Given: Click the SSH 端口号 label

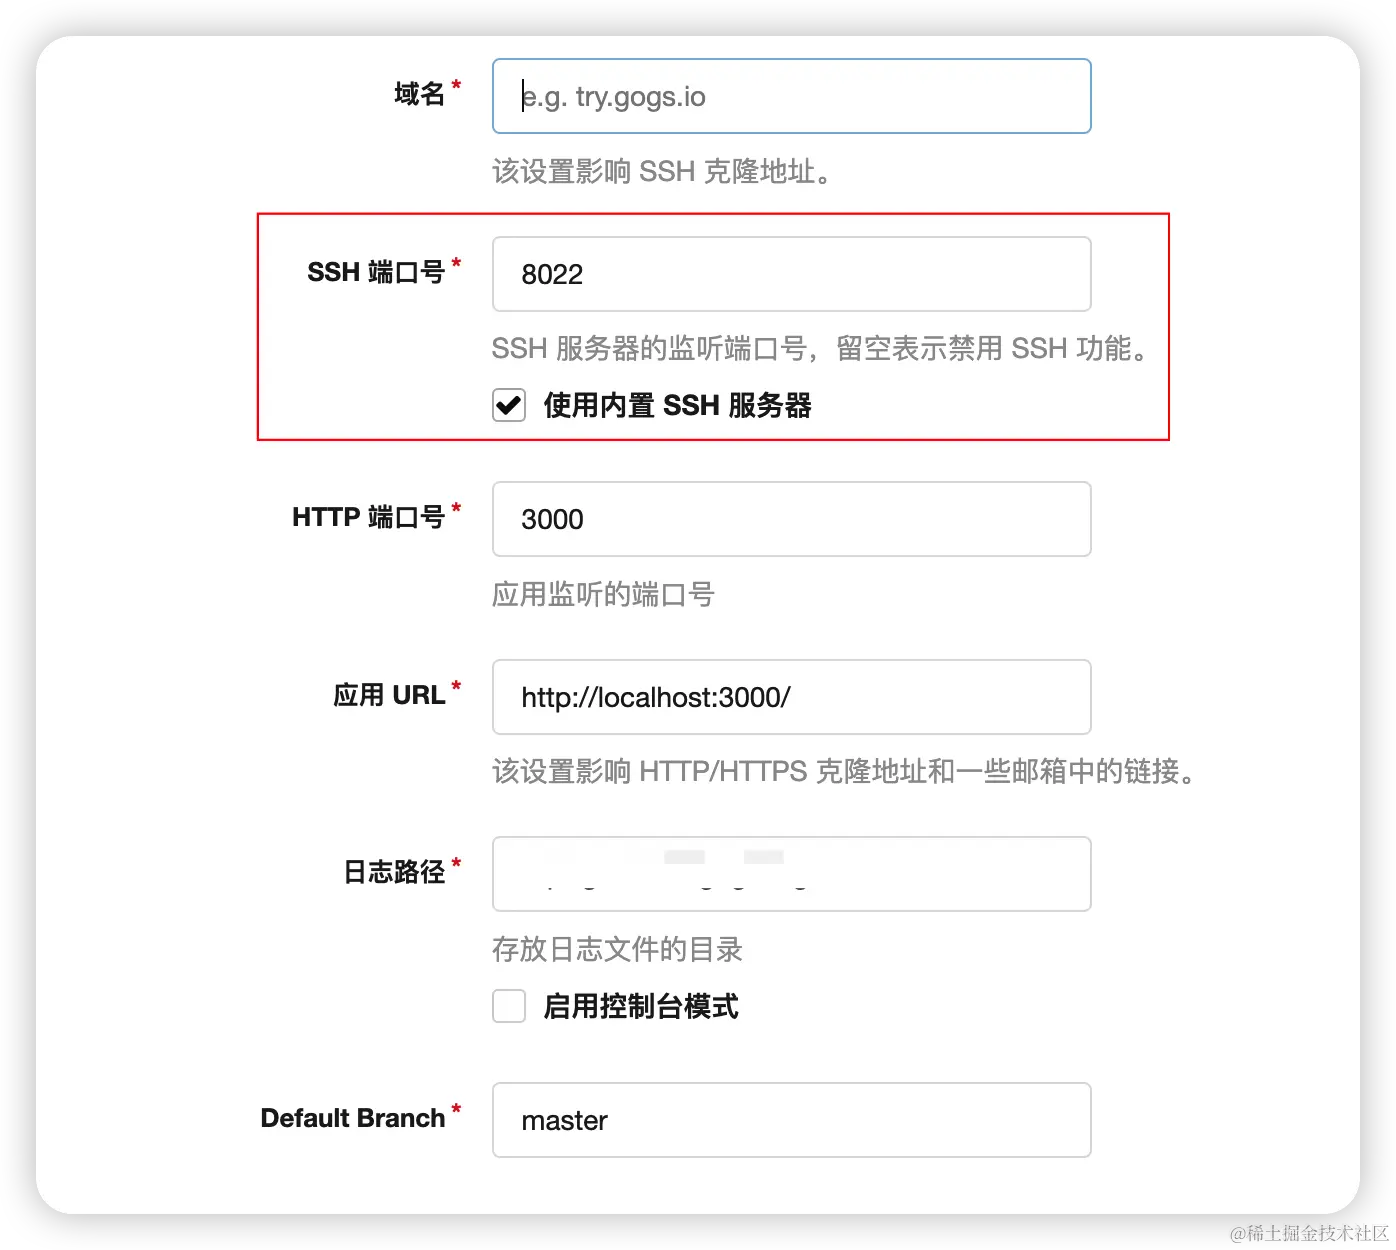Looking at the screenshot, I should (x=375, y=271).
